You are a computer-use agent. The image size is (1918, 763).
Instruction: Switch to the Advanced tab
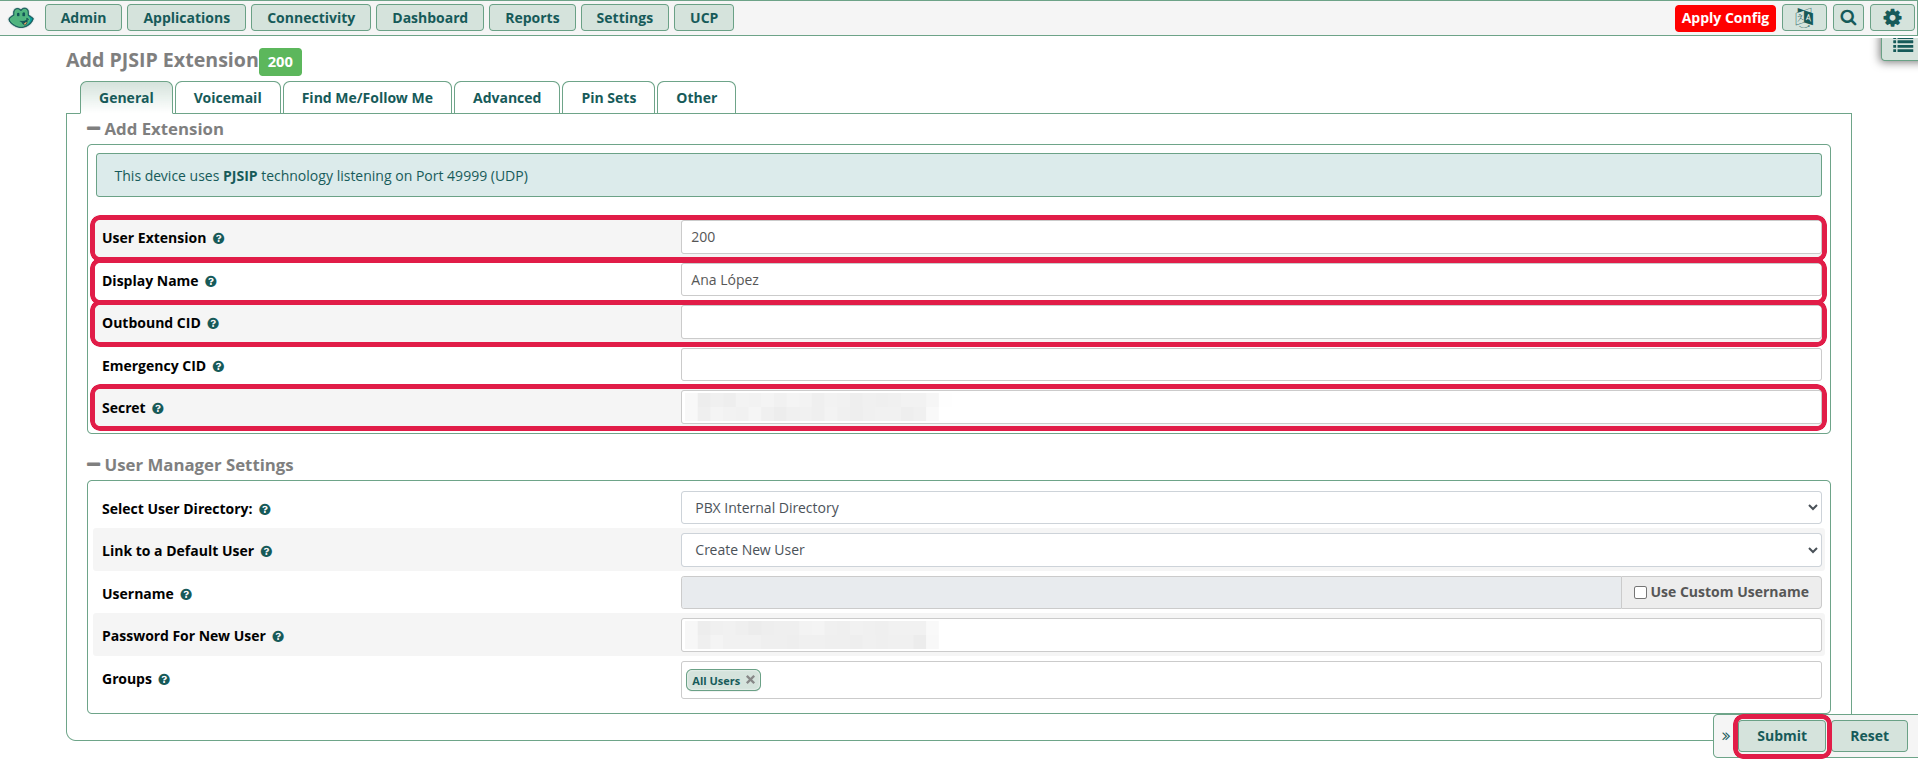click(507, 98)
